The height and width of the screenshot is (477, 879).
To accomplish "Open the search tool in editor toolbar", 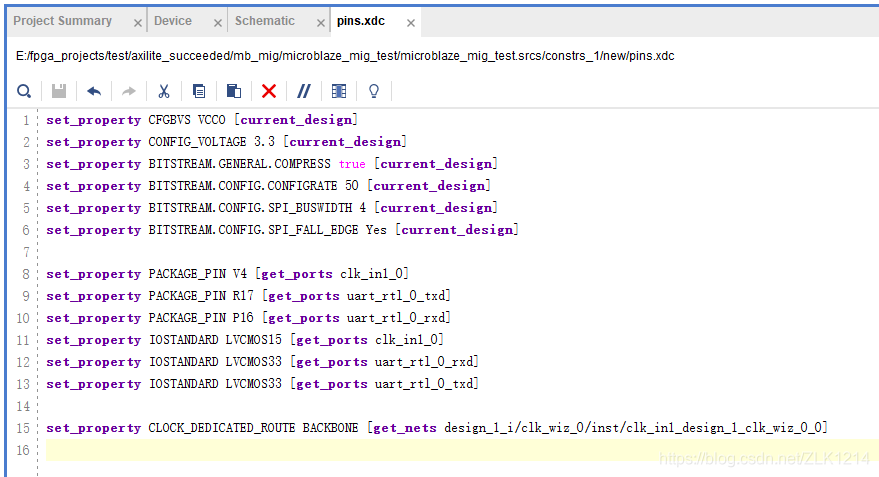I will [24, 91].
